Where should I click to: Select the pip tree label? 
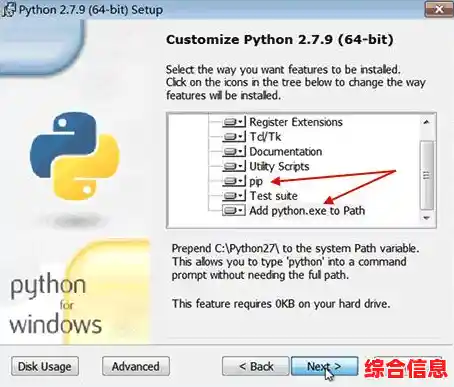256,182
